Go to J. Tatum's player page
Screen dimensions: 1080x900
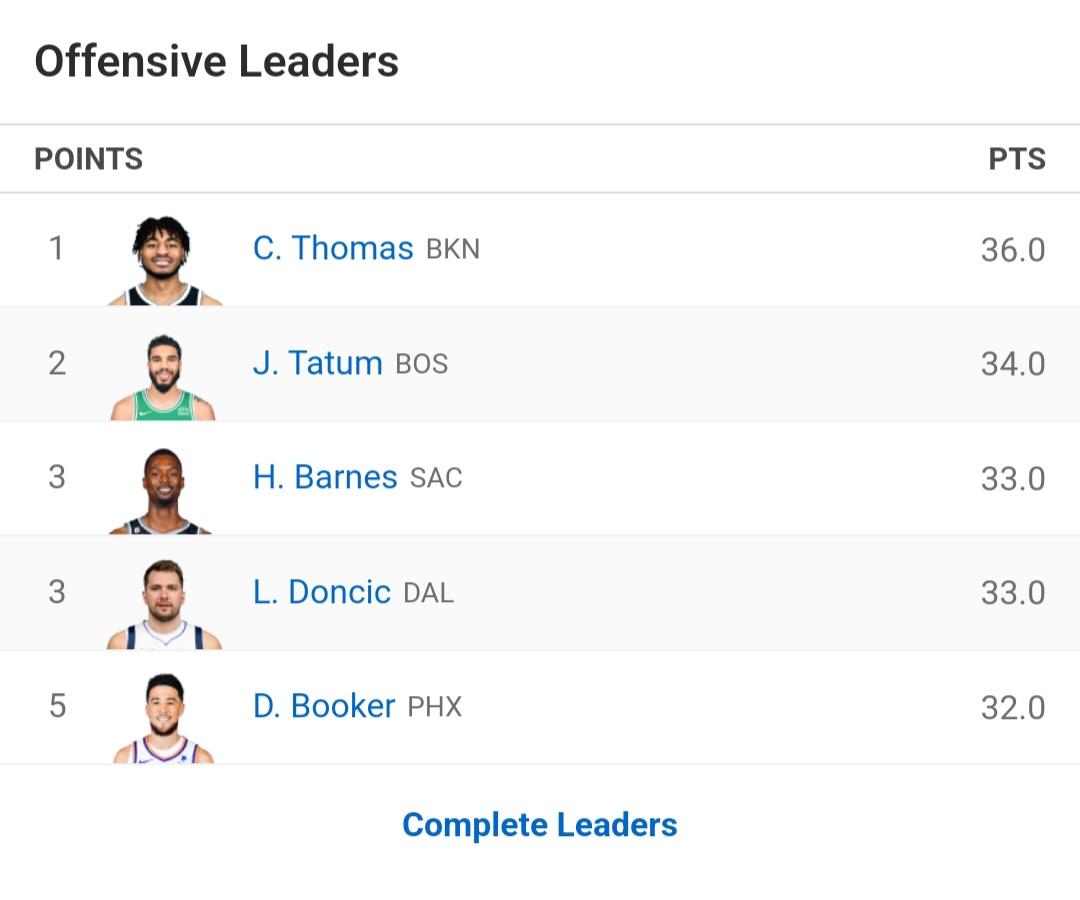[x=317, y=362]
